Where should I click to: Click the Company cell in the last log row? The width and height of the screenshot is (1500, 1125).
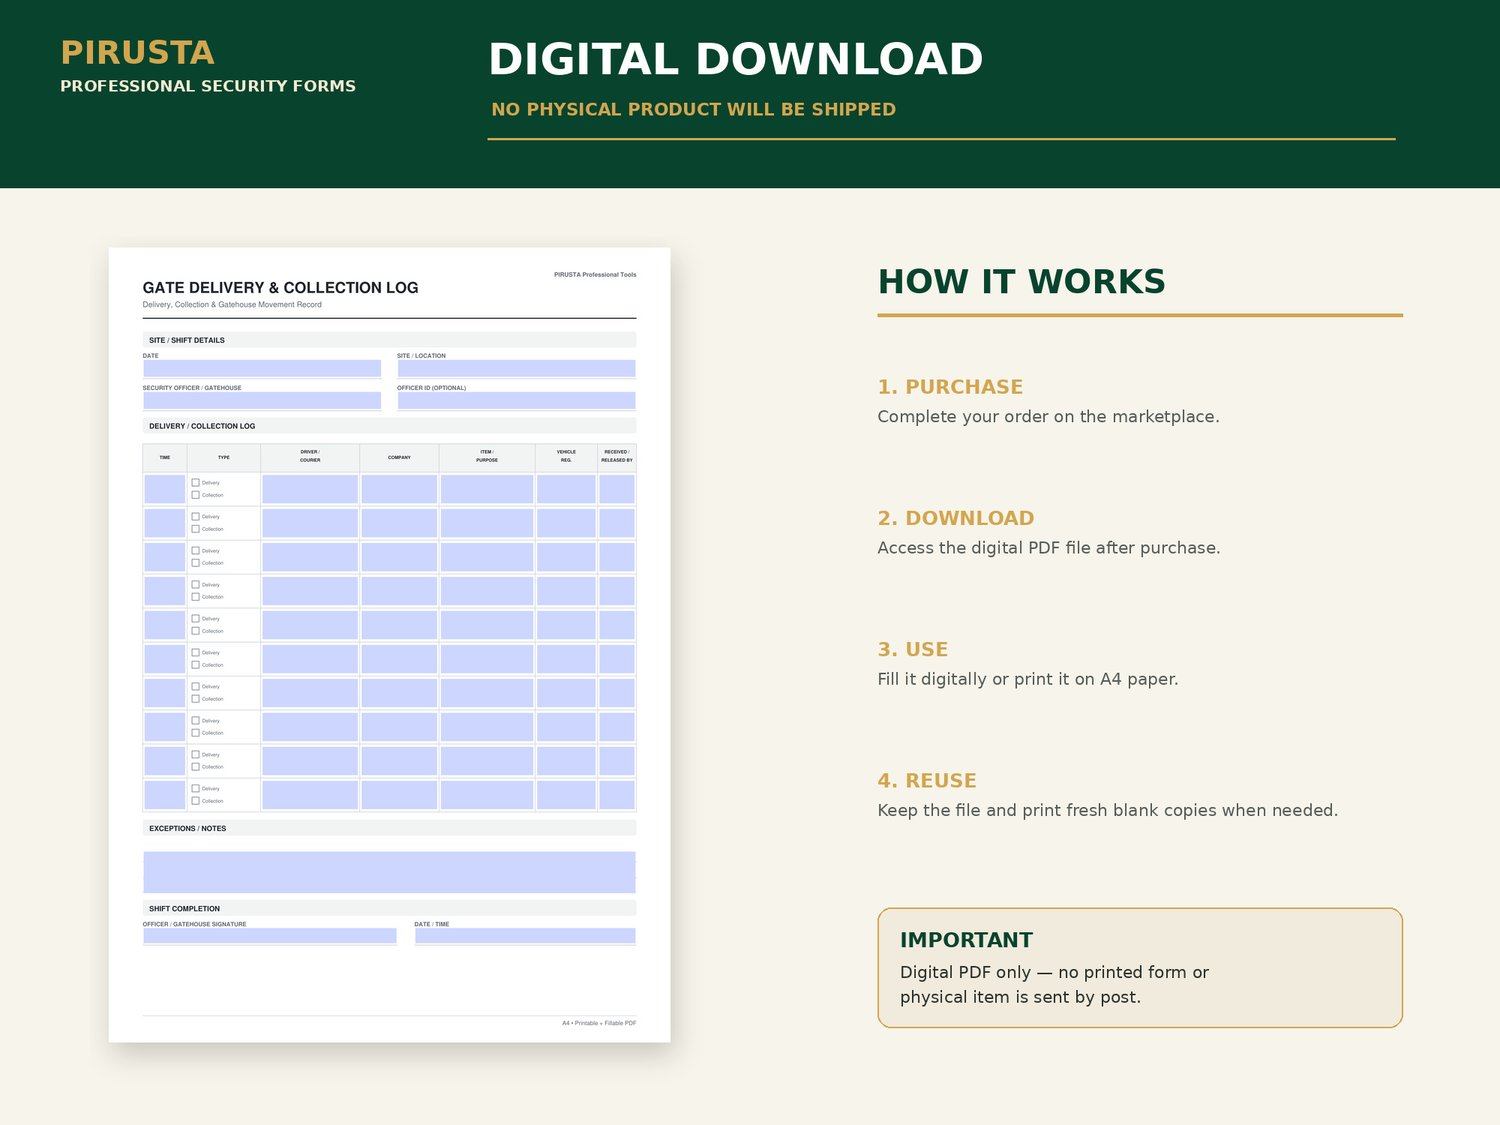tap(399, 795)
